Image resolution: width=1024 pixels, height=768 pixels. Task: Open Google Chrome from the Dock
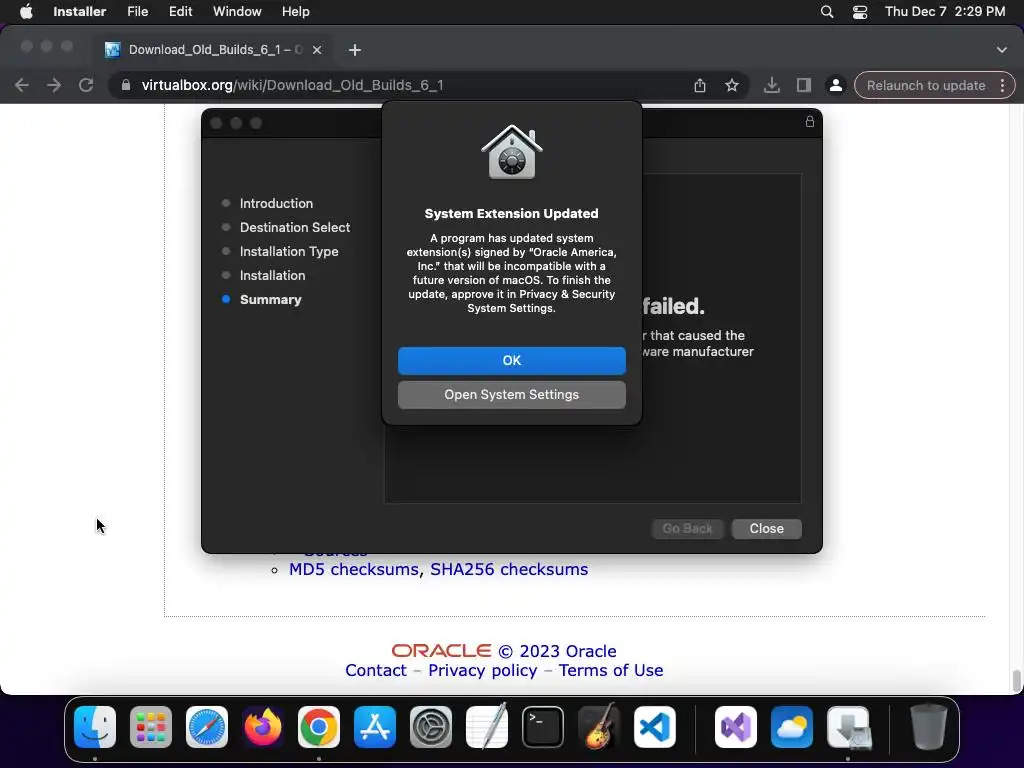click(x=319, y=727)
